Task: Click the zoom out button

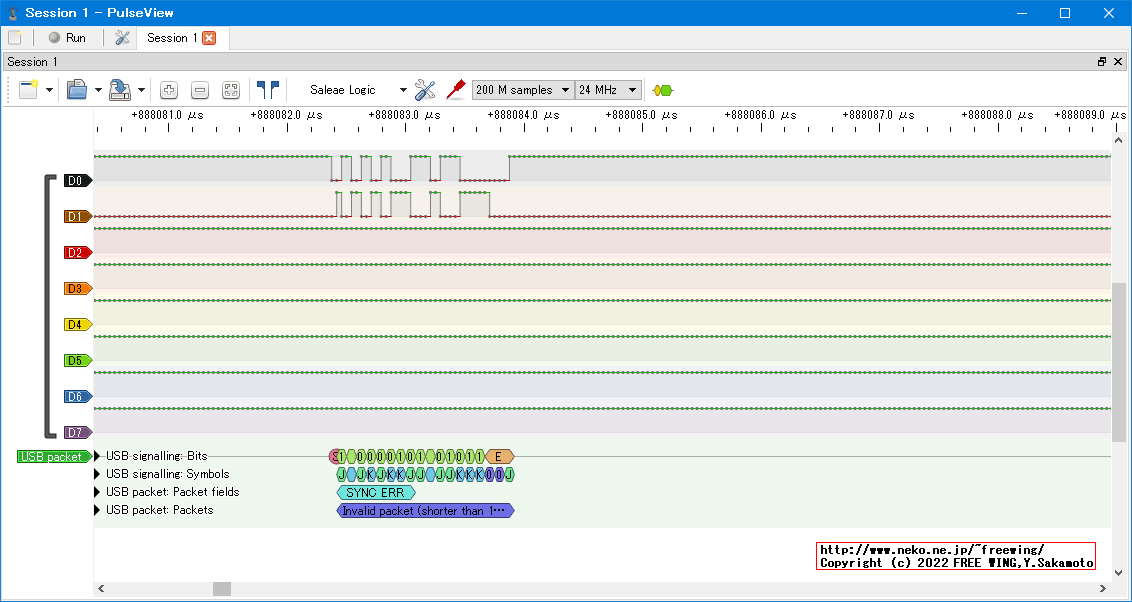Action: [x=200, y=90]
